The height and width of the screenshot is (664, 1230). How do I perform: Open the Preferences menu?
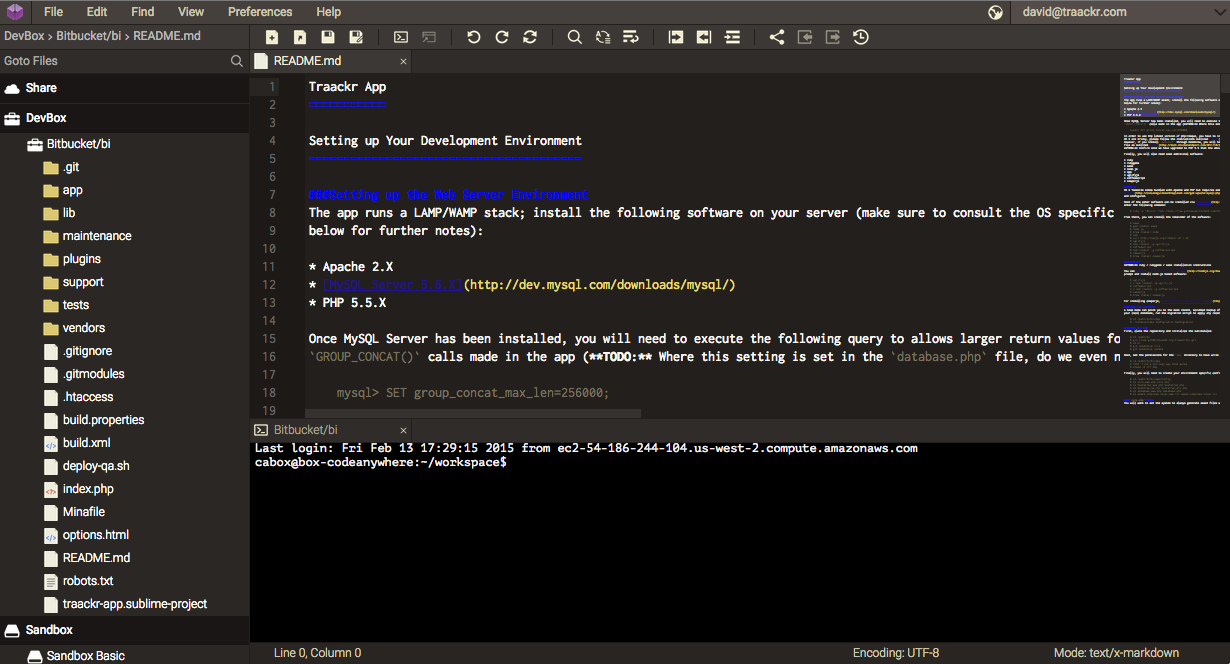click(260, 12)
